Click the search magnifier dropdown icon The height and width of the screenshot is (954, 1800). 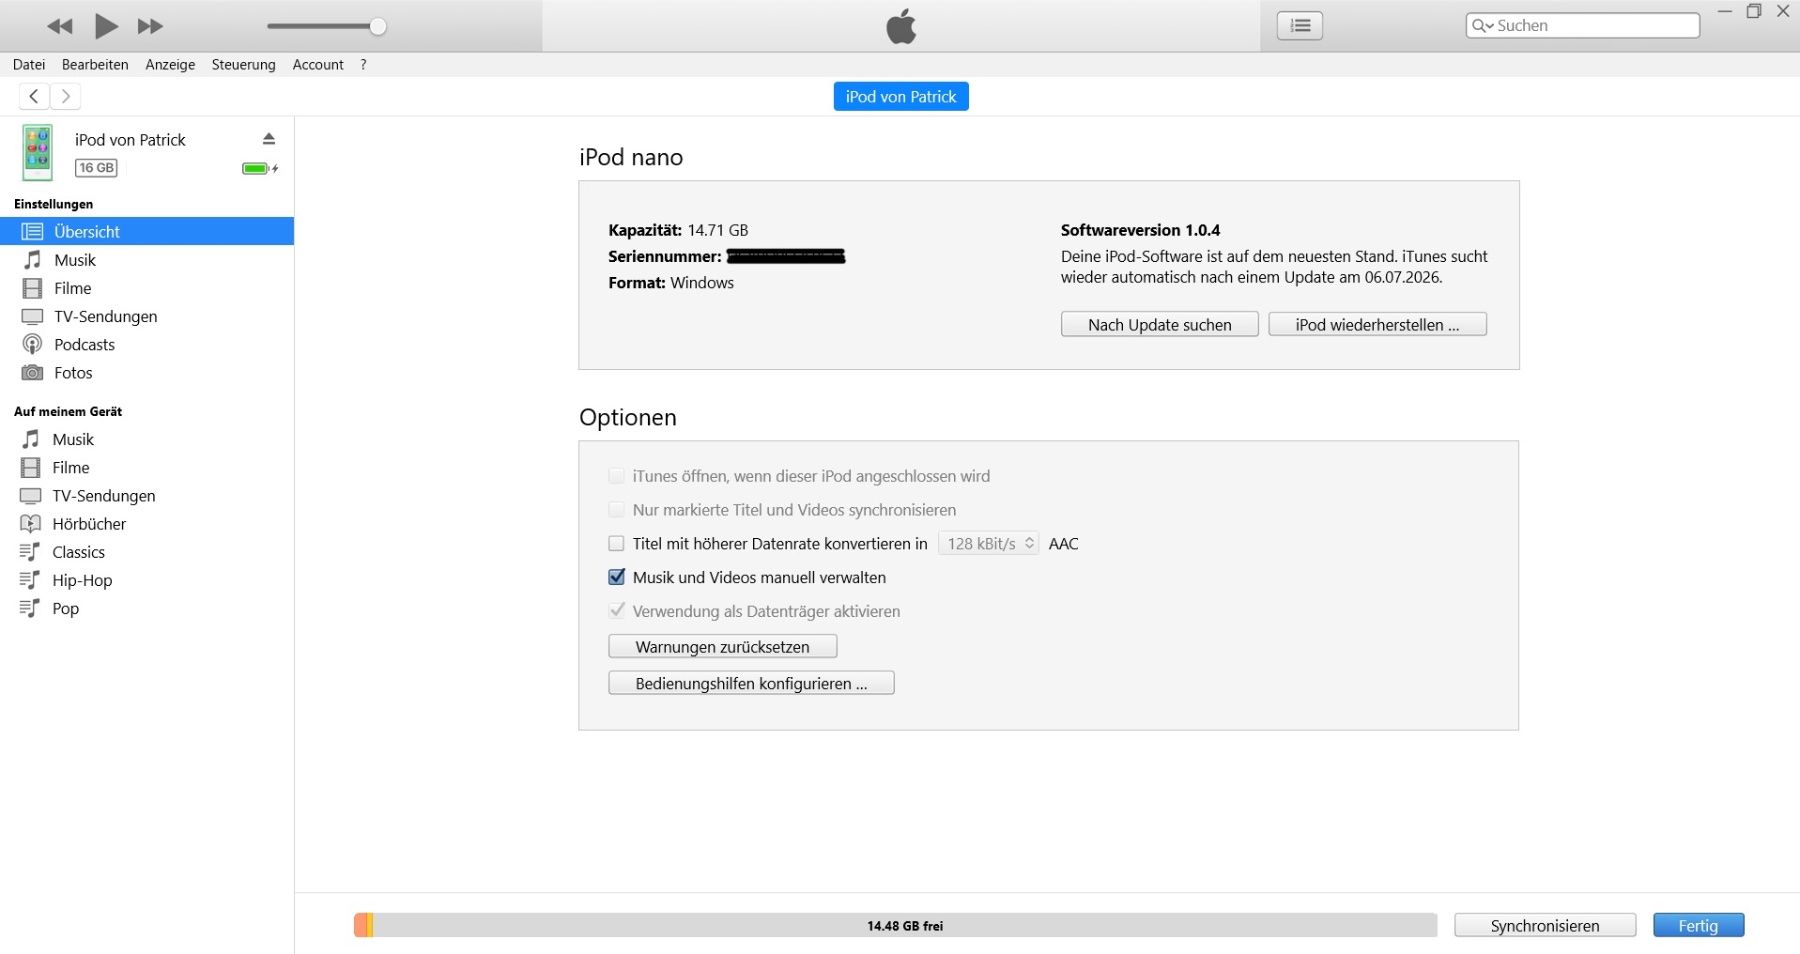[1482, 26]
